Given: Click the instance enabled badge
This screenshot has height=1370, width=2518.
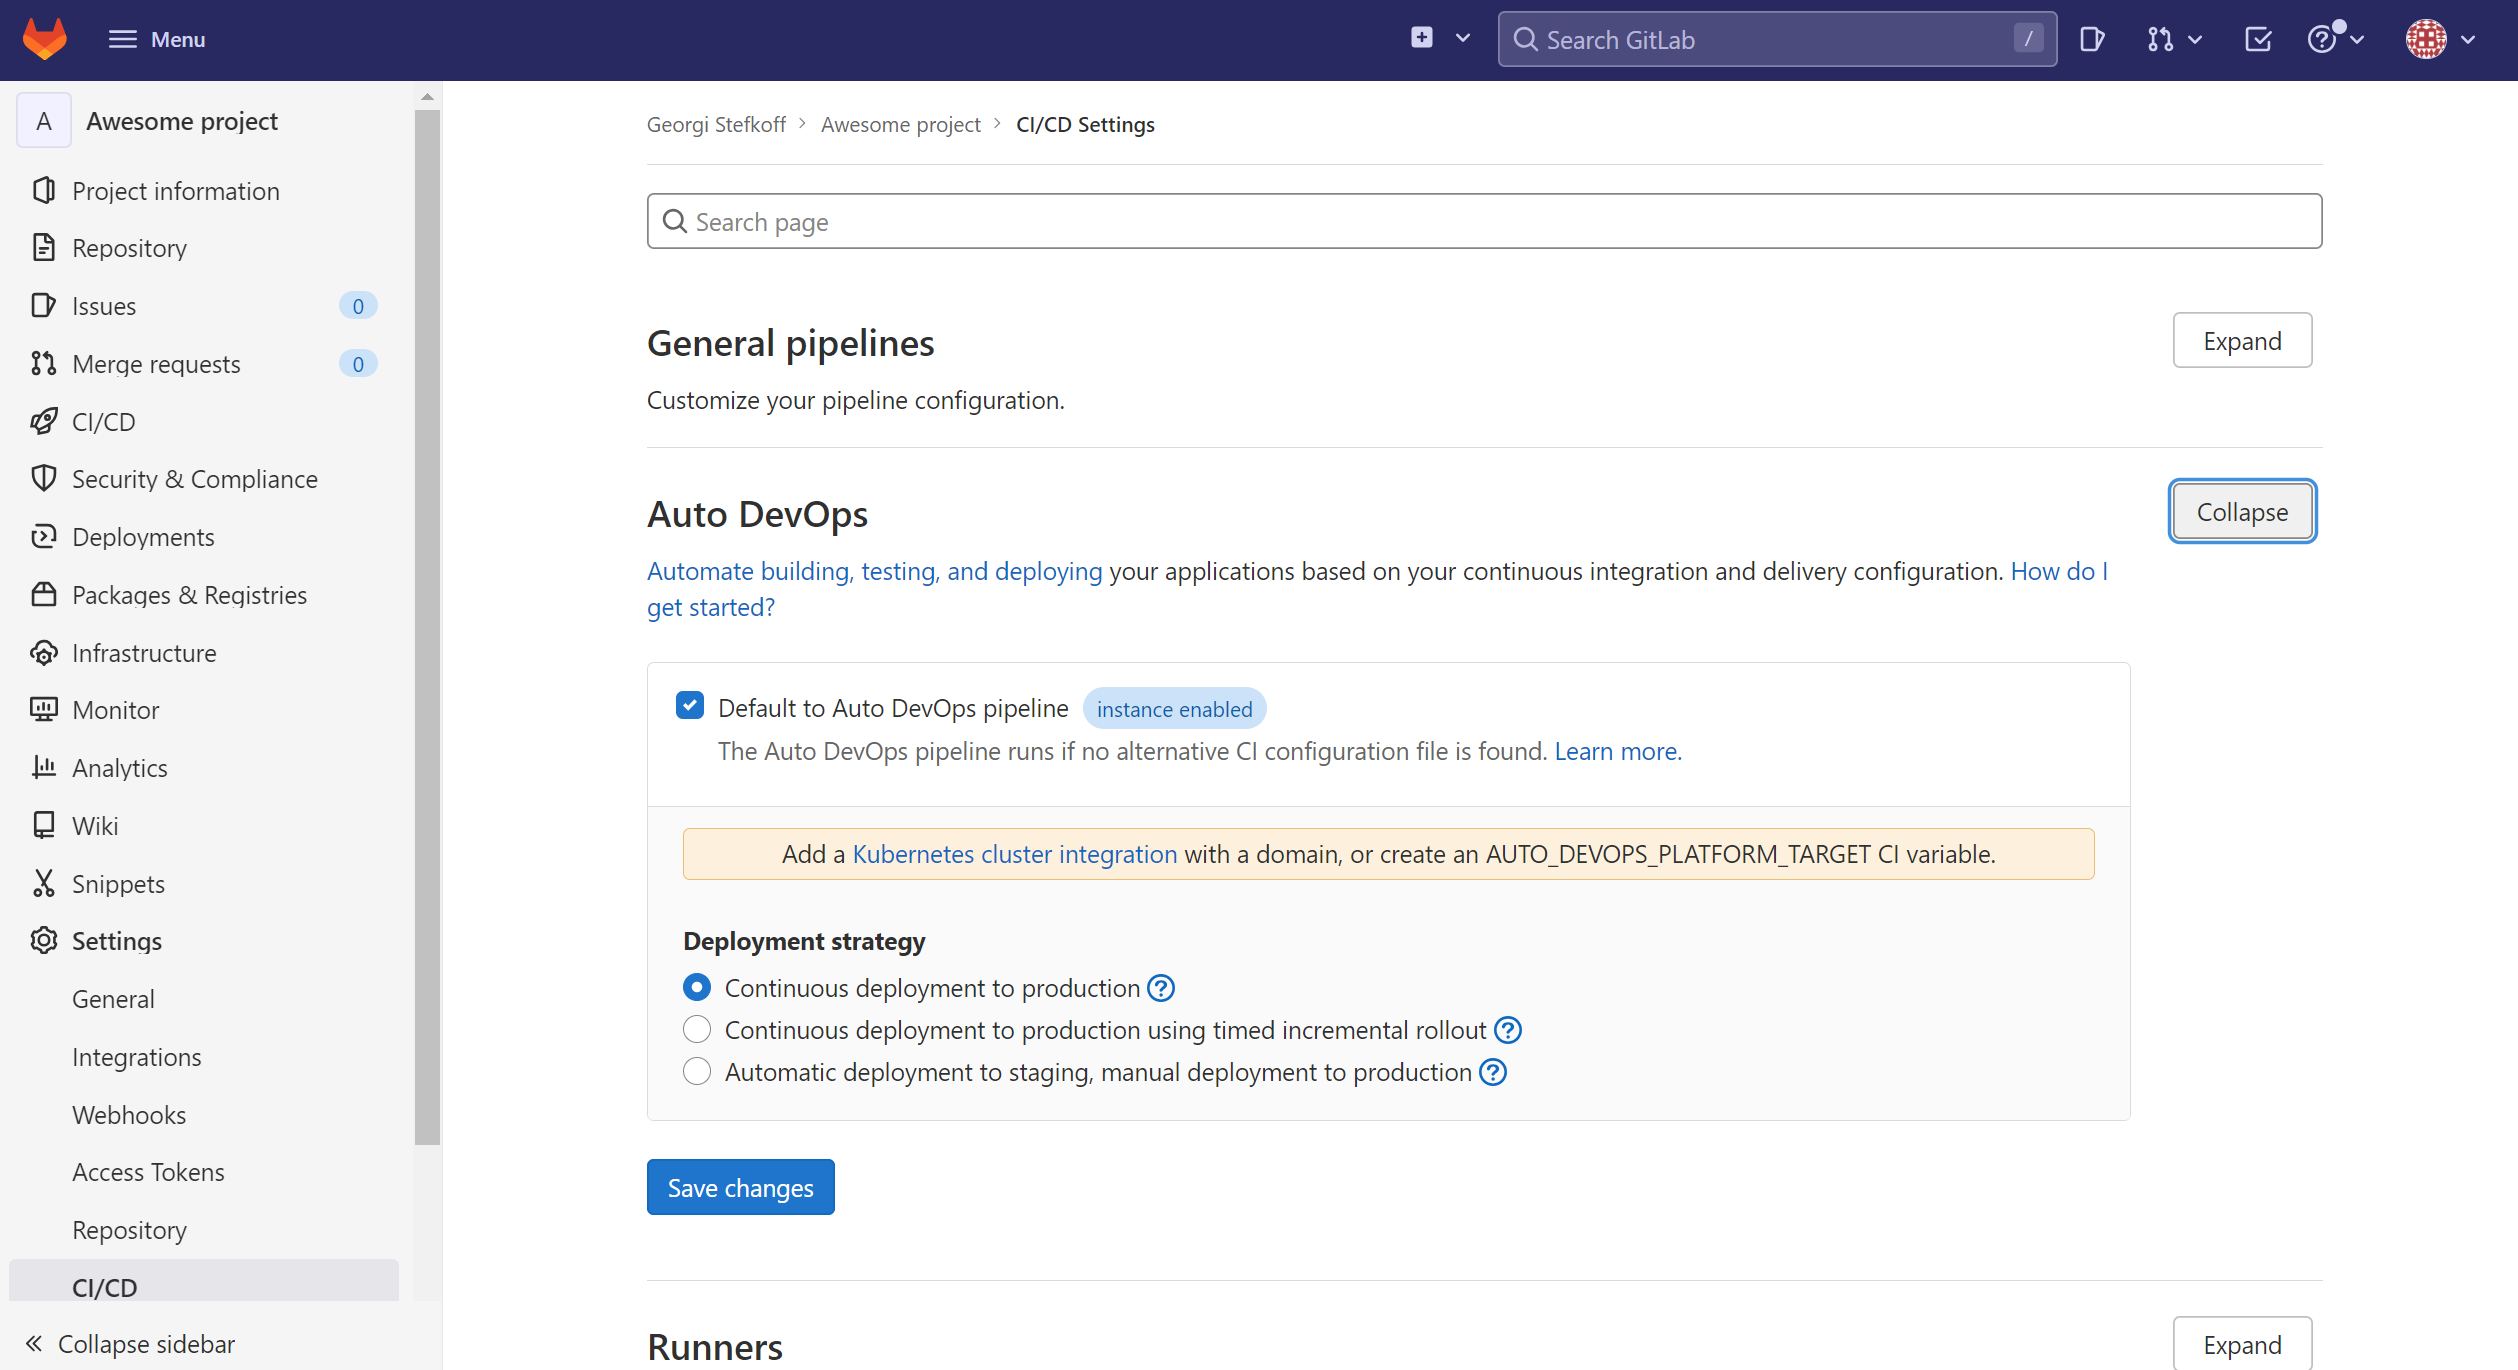Looking at the screenshot, I should 1174,708.
